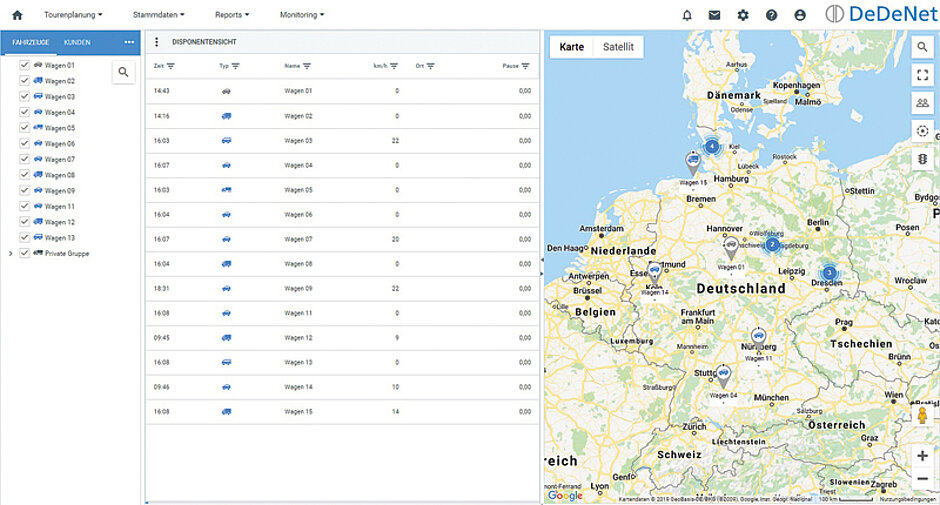Switch map to Satellit view
Screen dimensions: 940x505
tap(618, 47)
